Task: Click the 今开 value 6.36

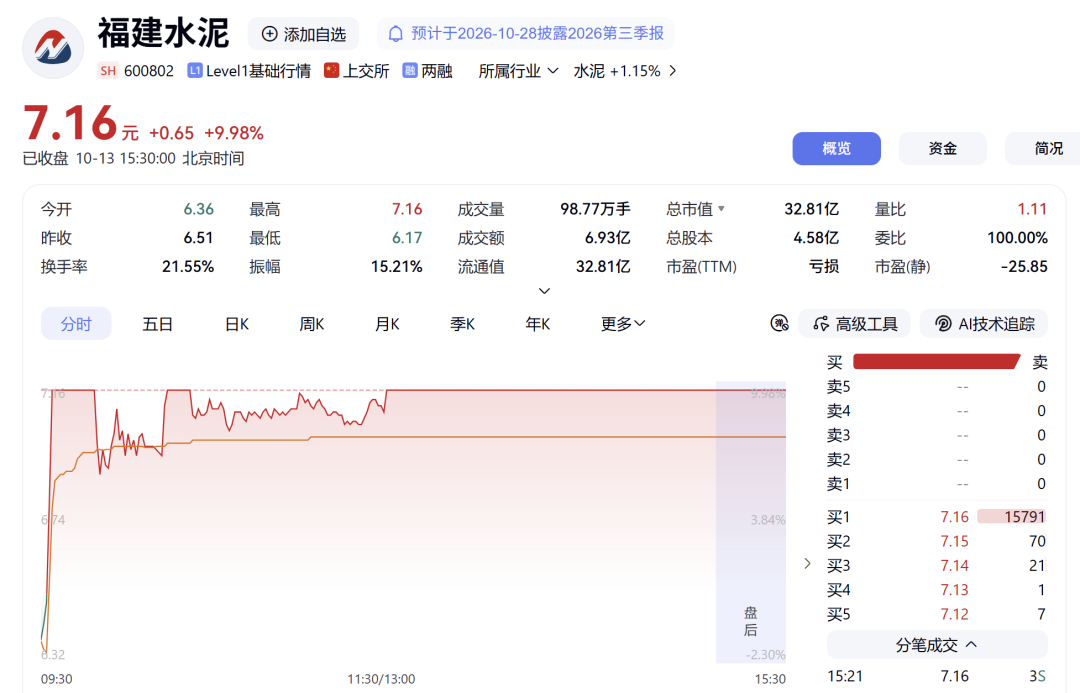Action: [198, 209]
